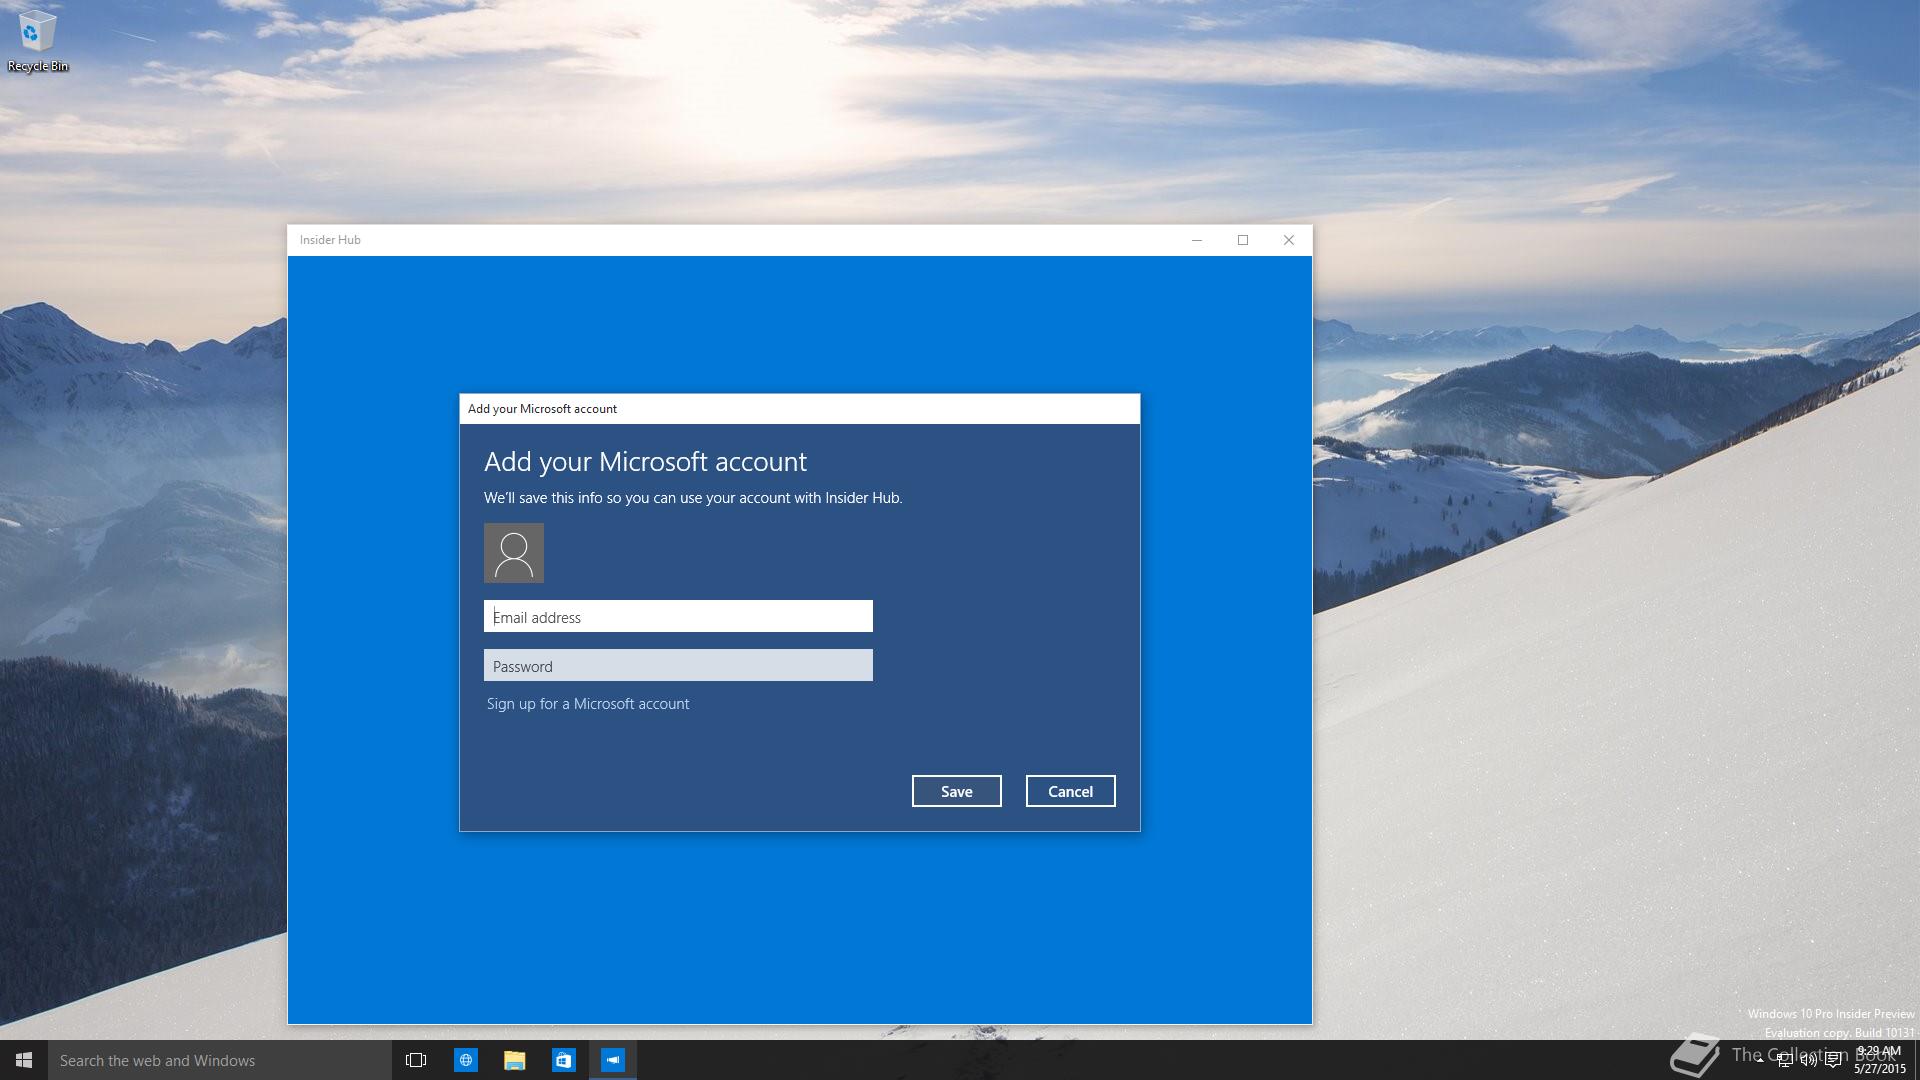Click the Search the web and Windows box

click(x=220, y=1060)
